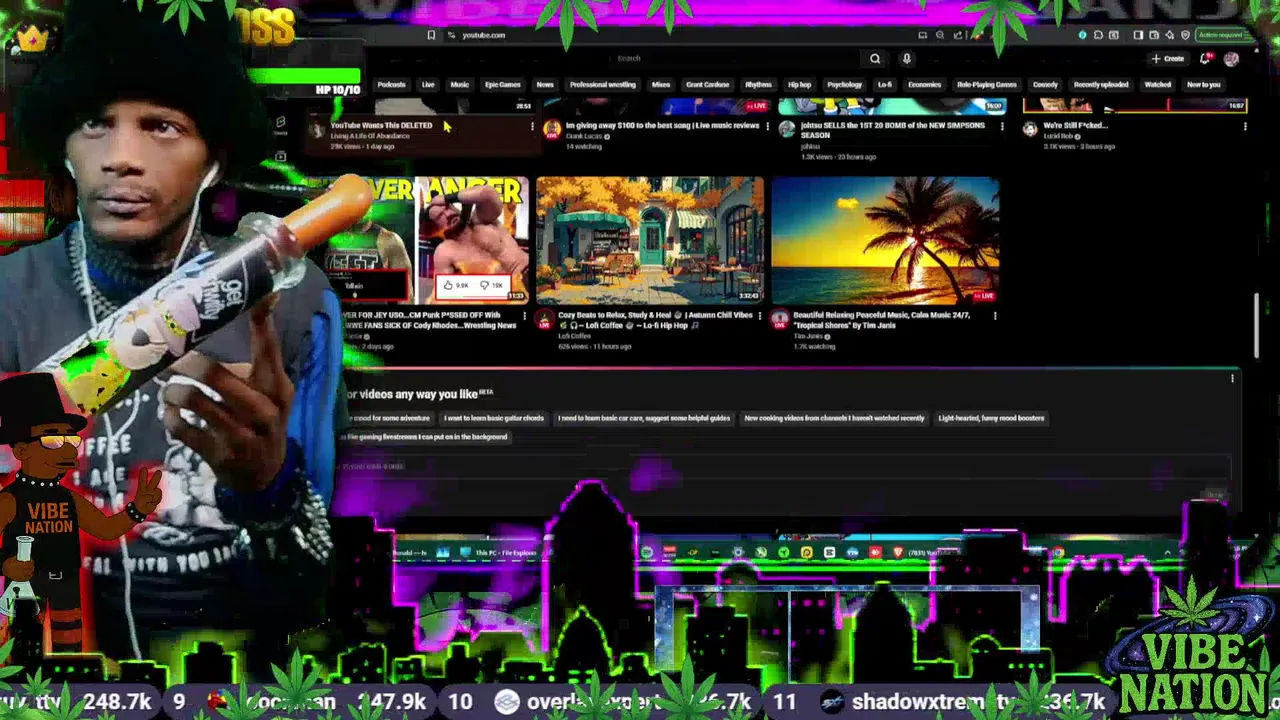Click the describe-video prompt input

[785, 467]
